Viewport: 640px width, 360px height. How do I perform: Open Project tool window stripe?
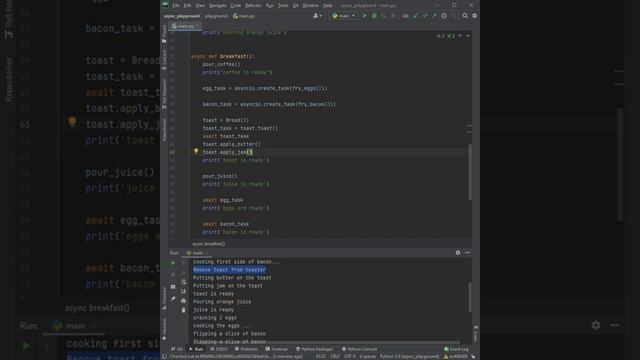click(x=164, y=33)
